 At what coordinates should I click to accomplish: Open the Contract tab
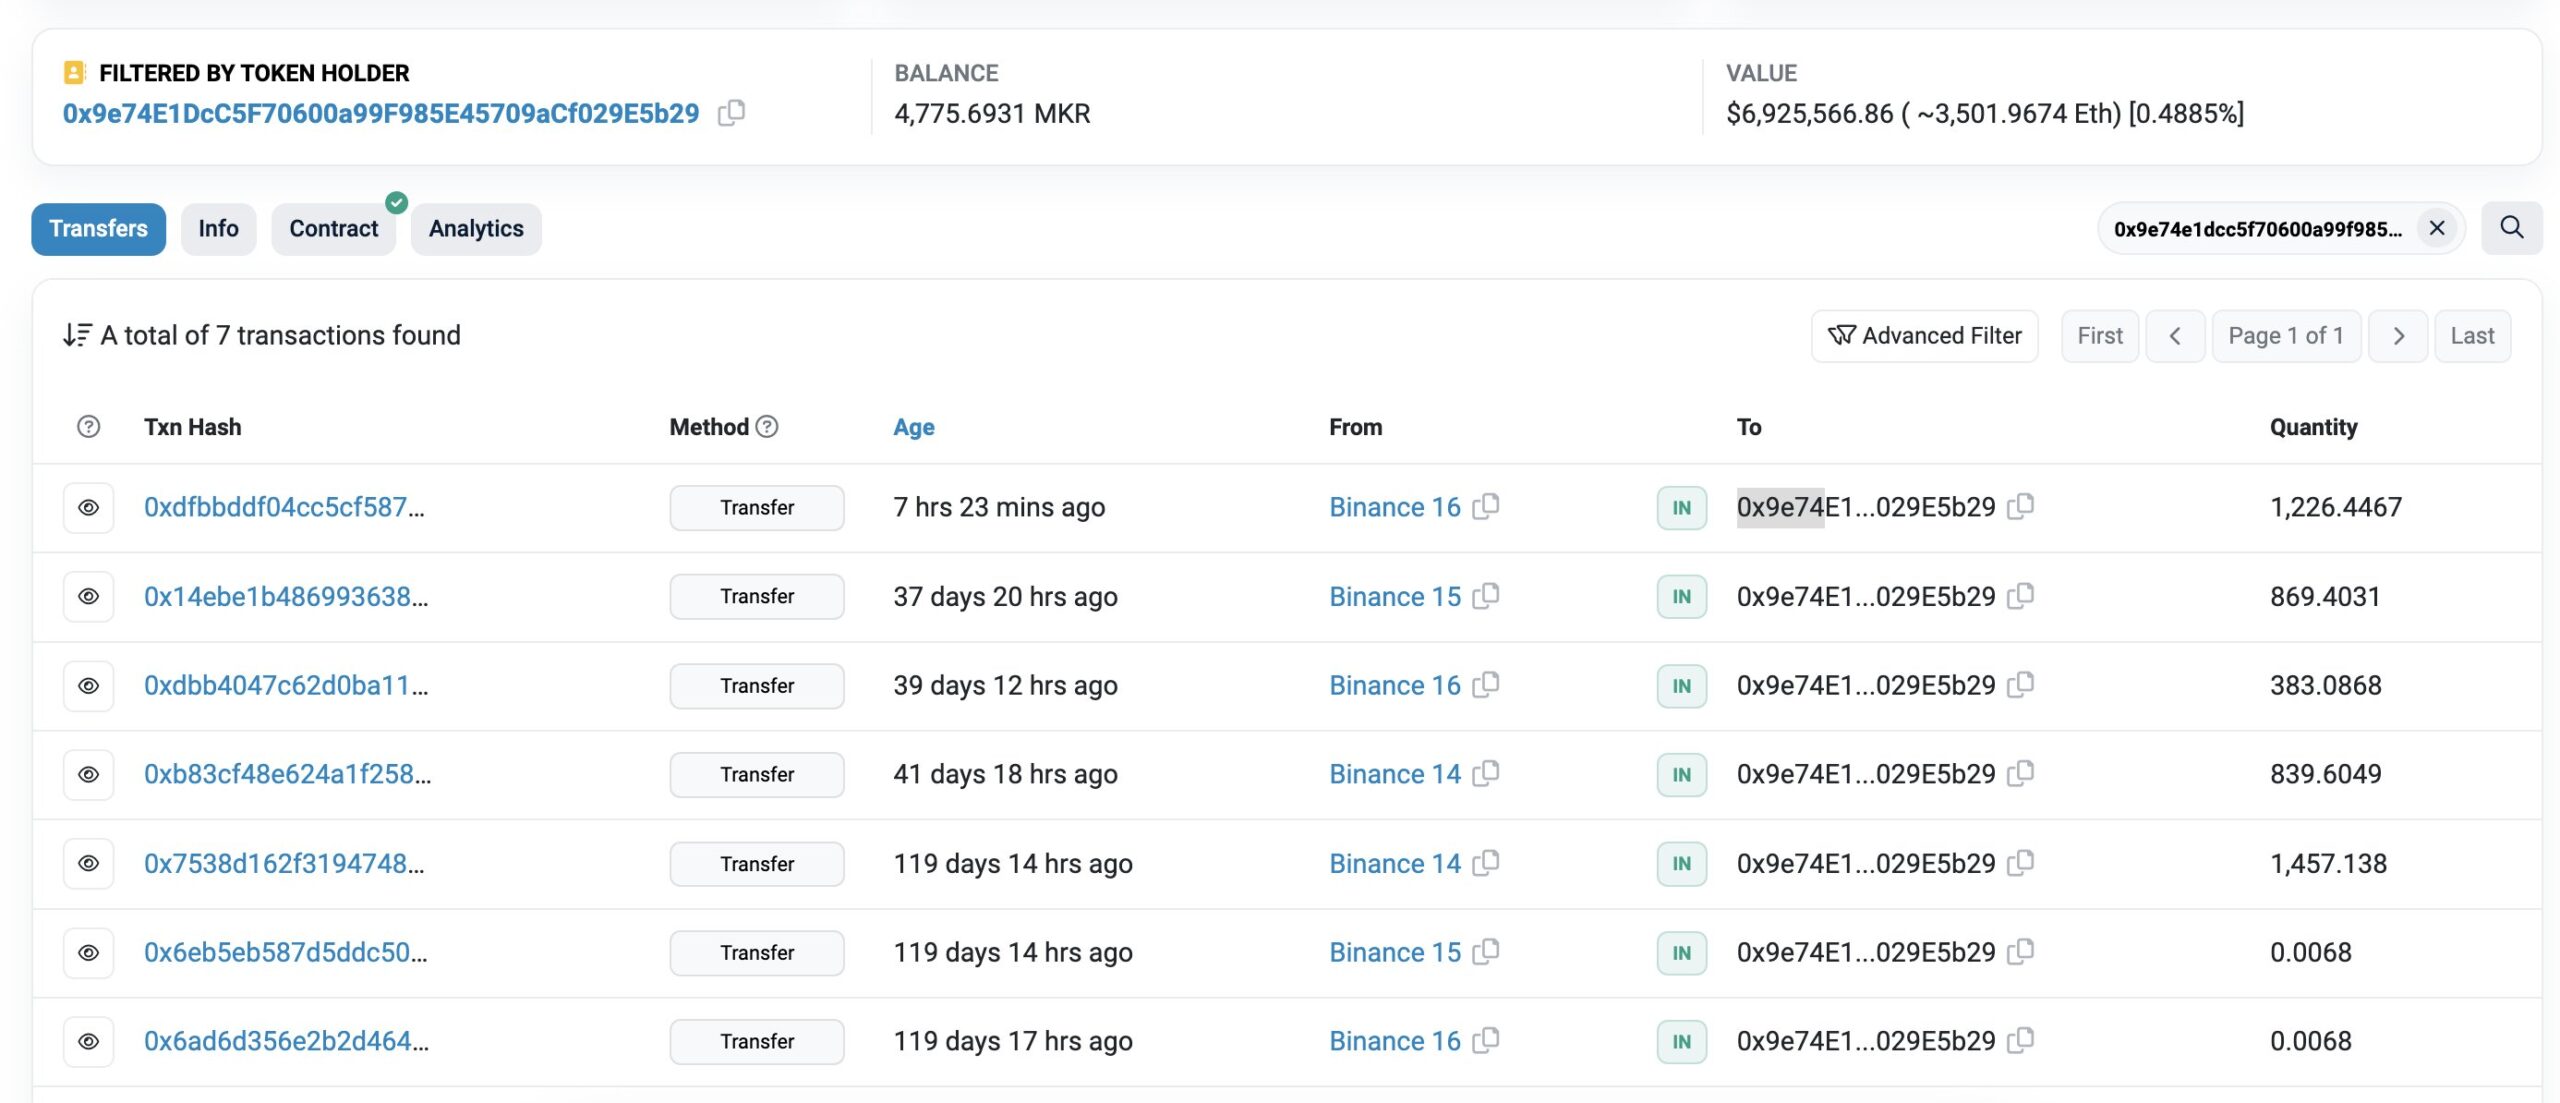click(x=334, y=229)
